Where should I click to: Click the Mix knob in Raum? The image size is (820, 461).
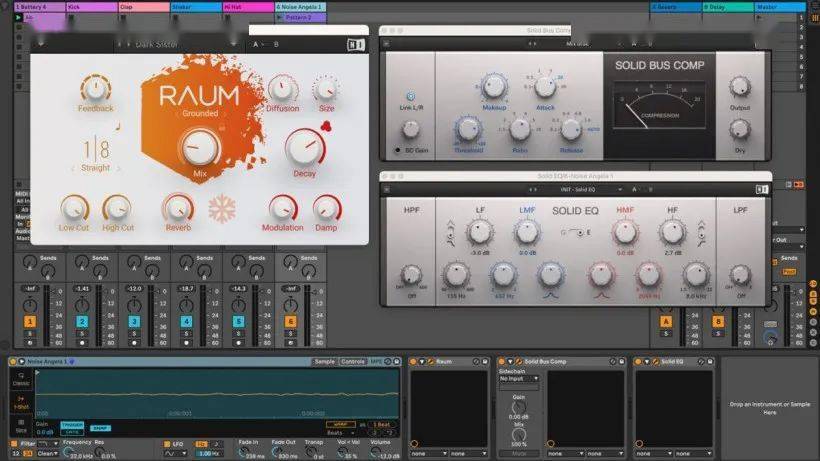coord(200,148)
